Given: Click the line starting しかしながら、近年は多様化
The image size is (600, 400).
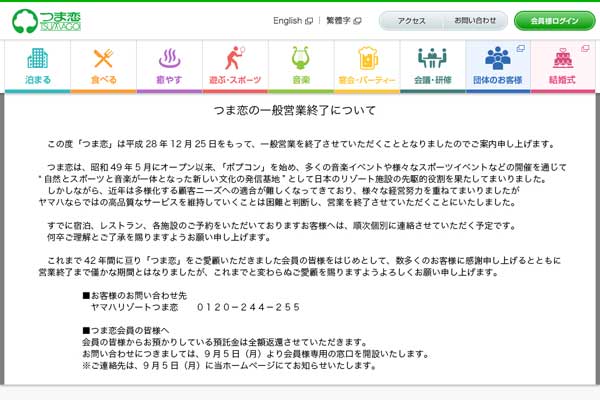Looking at the screenshot, I should pos(283,190).
